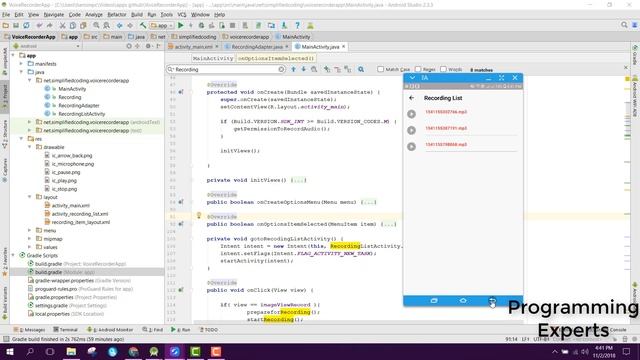Select RecordingAdapter class in project tree
The height and width of the screenshot is (360, 640).
pos(79,105)
